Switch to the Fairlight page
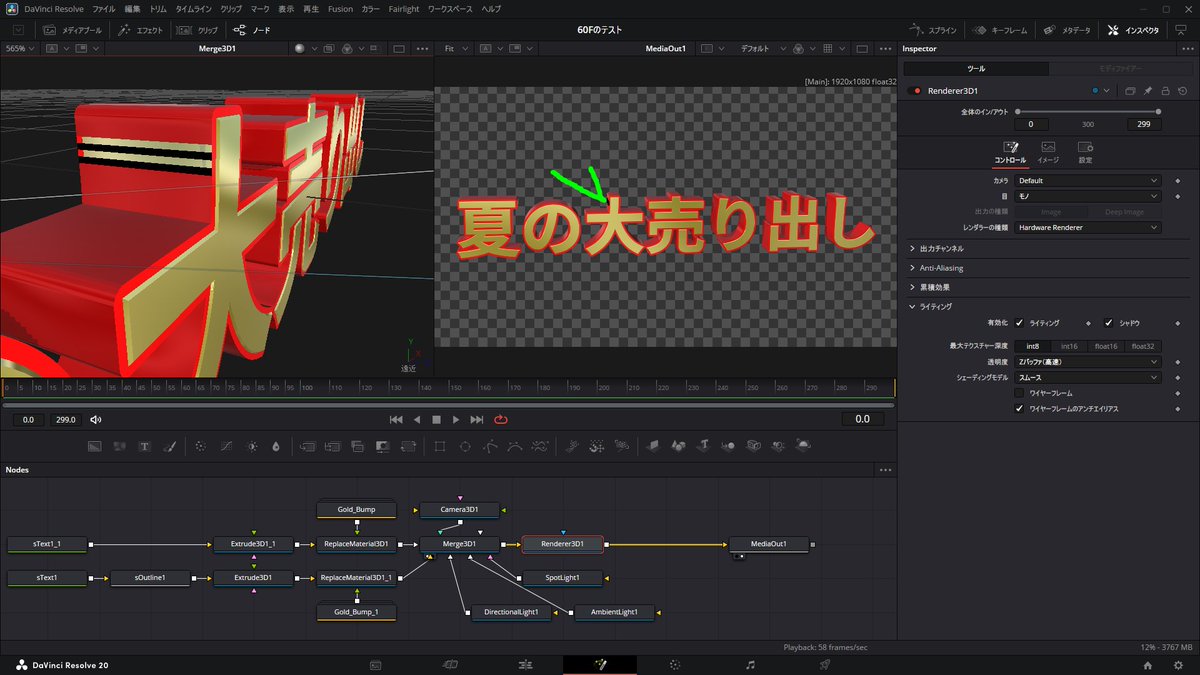 coord(748,664)
